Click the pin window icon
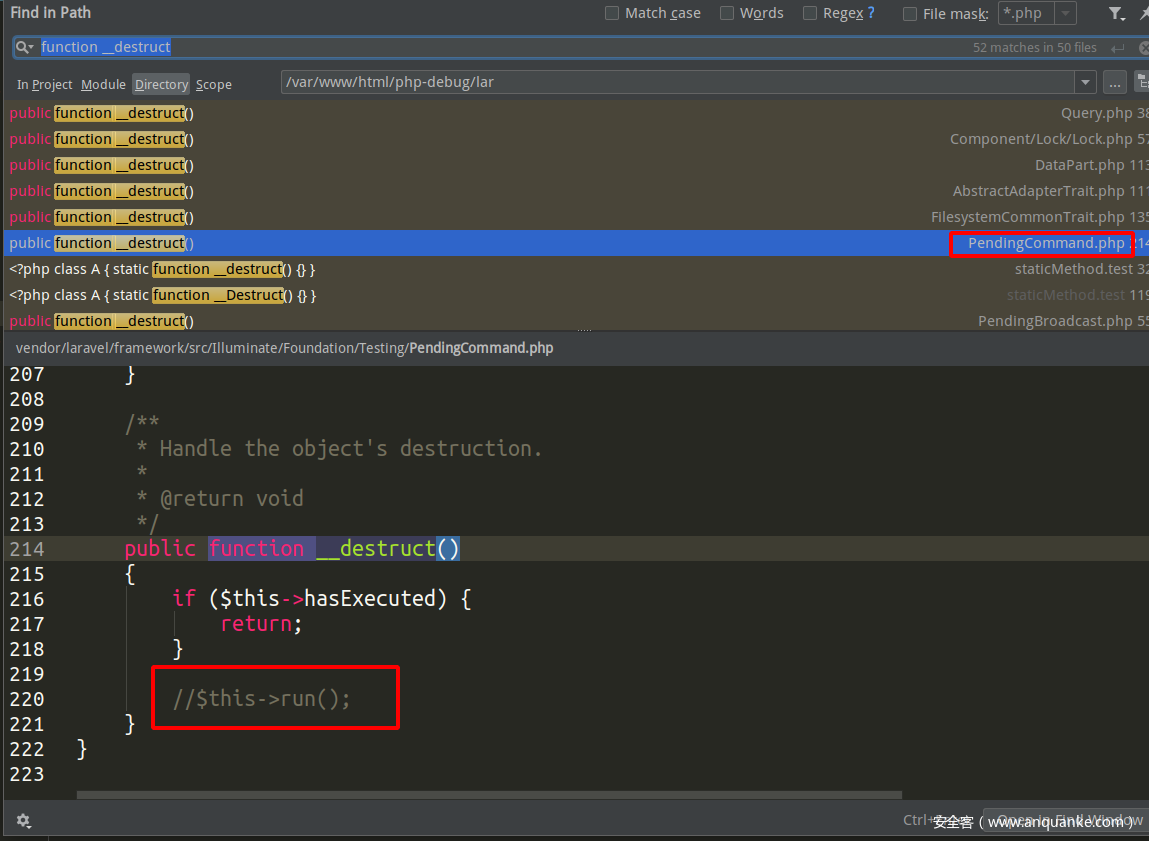The image size is (1149, 841). 1143,14
